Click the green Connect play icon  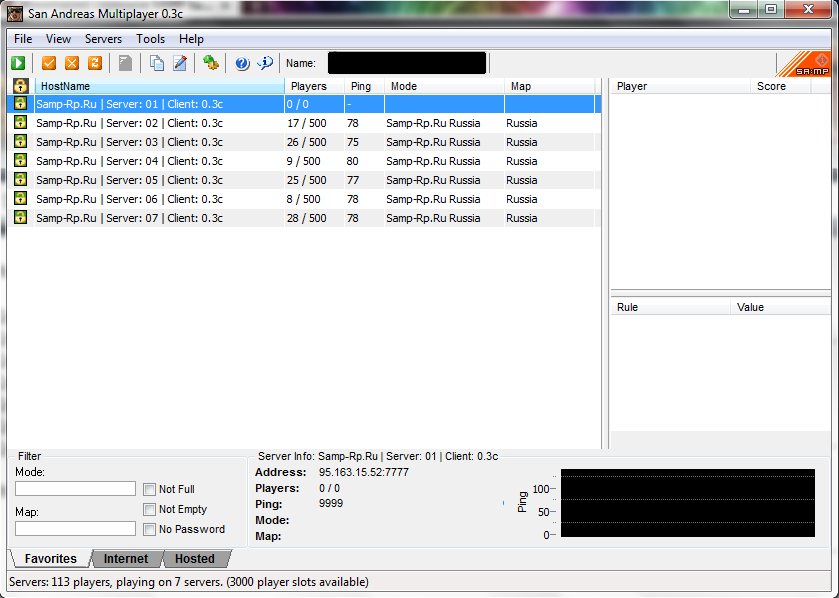pyautogui.click(x=18, y=63)
